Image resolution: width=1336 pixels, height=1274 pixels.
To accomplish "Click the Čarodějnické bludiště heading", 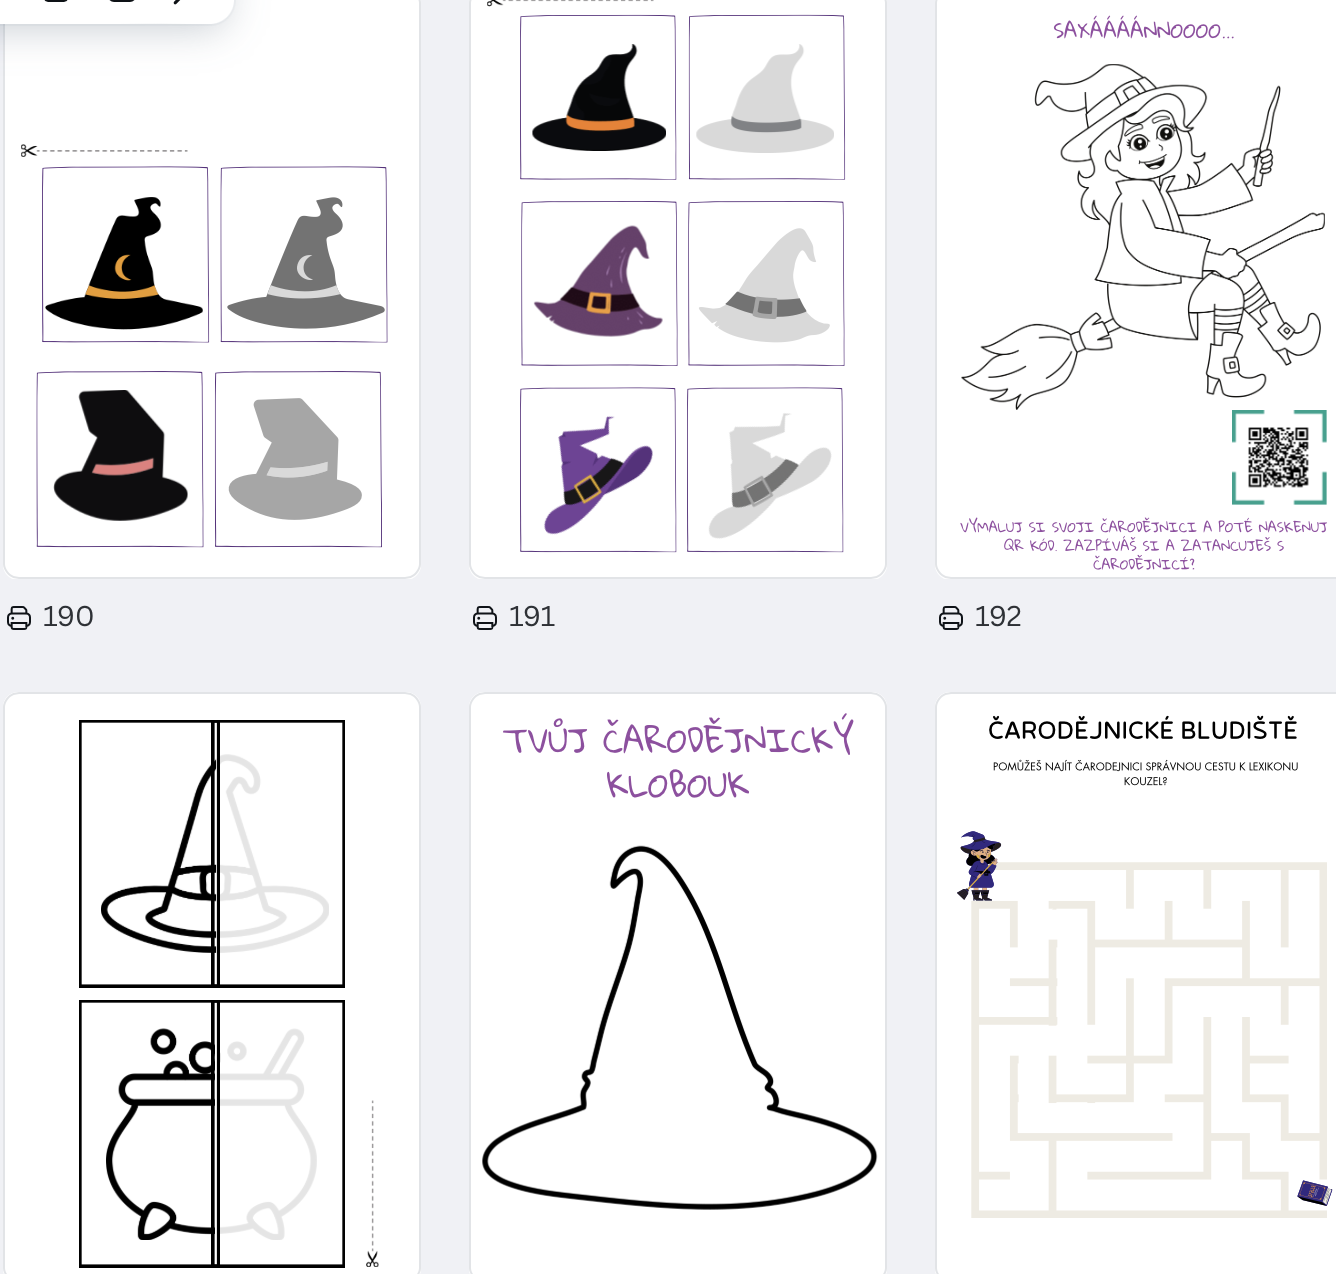I will [1143, 730].
